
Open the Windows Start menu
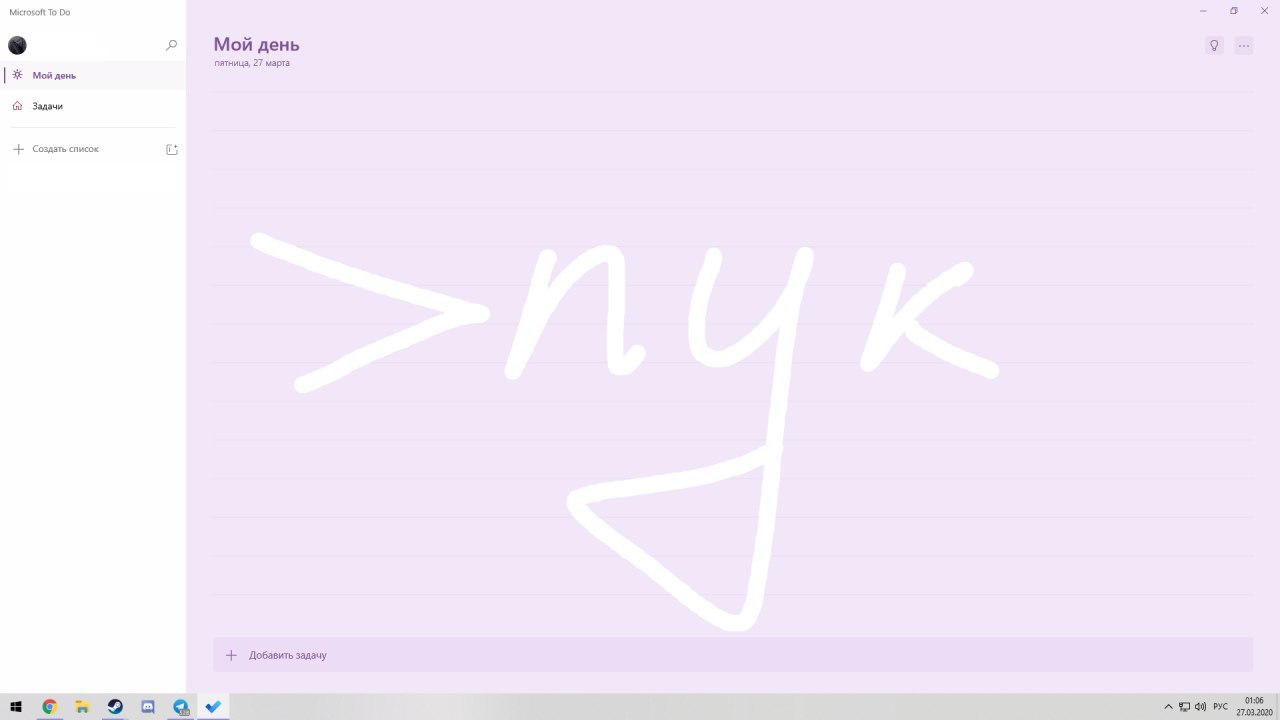click(16, 706)
